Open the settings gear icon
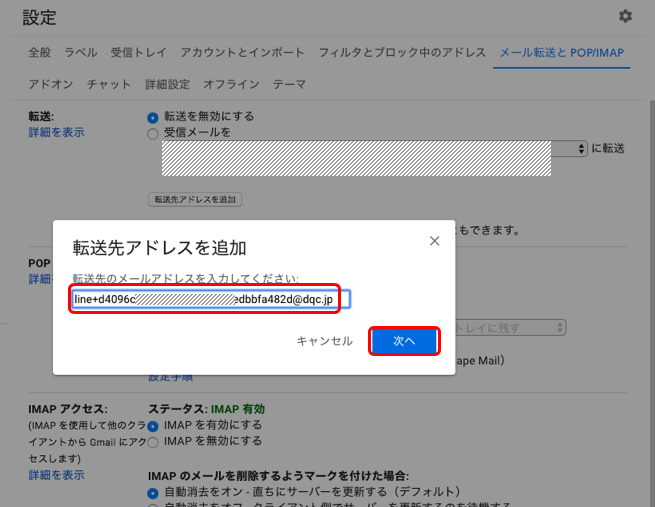Image resolution: width=655 pixels, height=507 pixels. tap(625, 16)
